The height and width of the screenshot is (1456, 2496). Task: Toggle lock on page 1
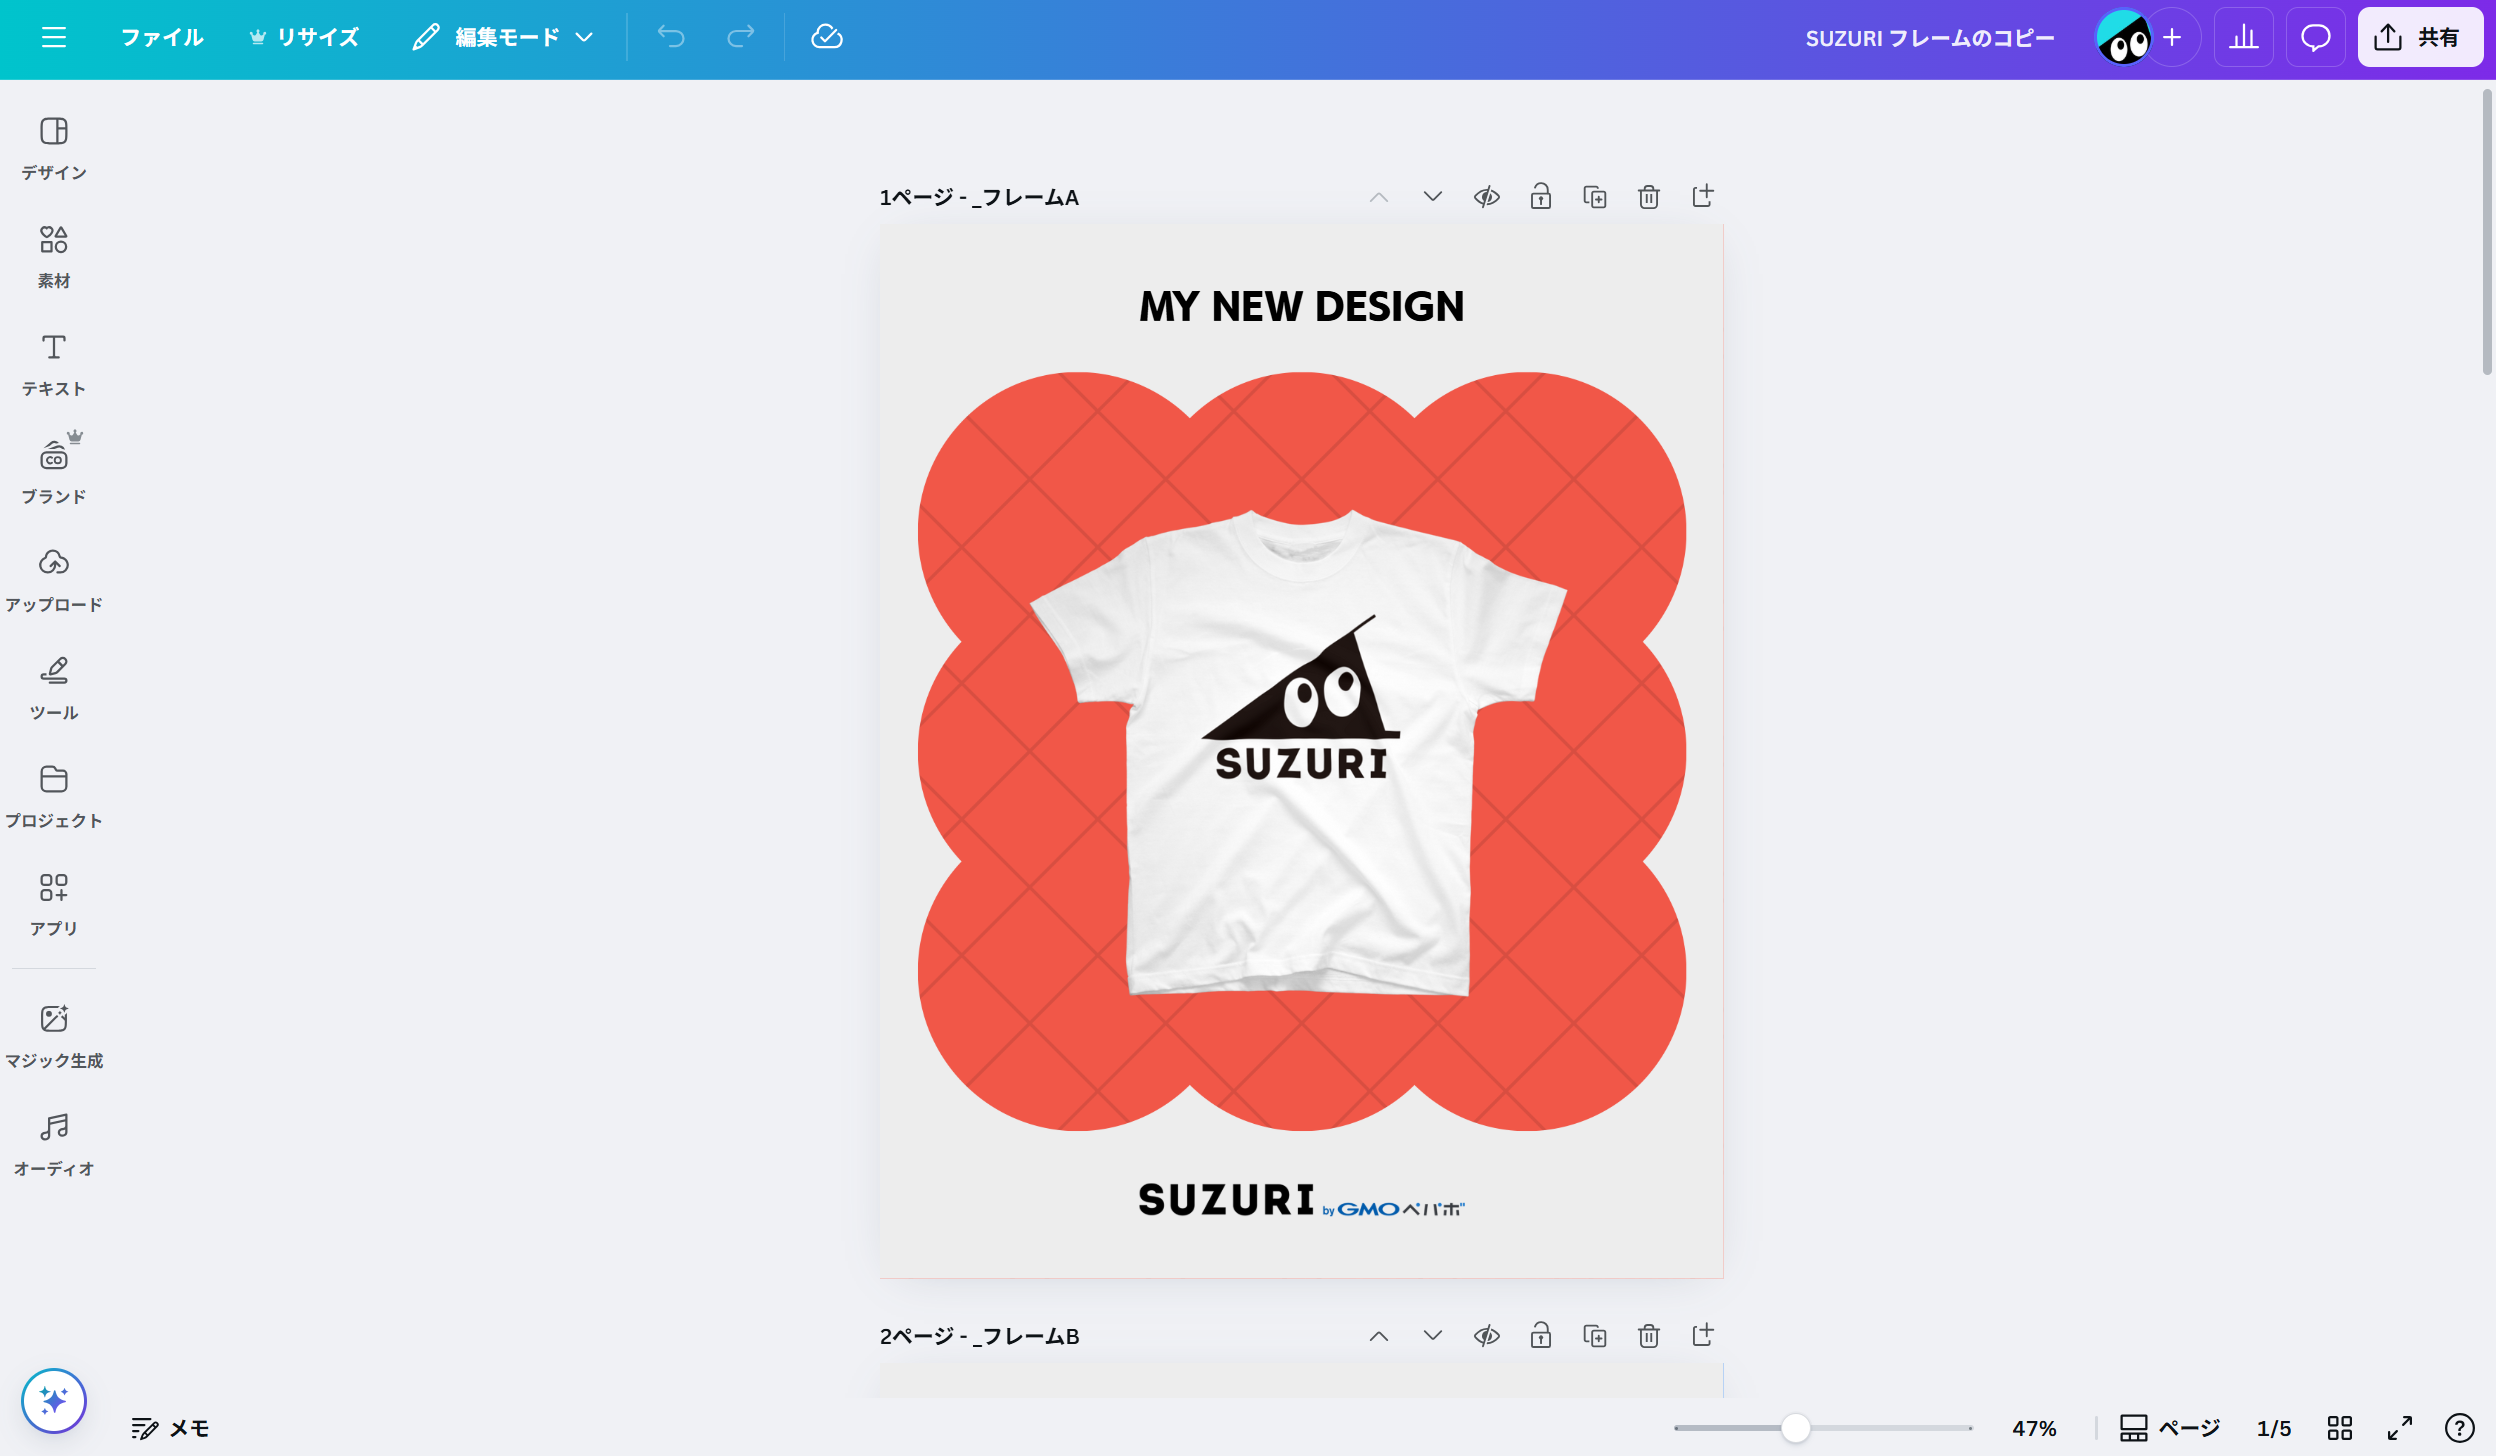[x=1541, y=196]
